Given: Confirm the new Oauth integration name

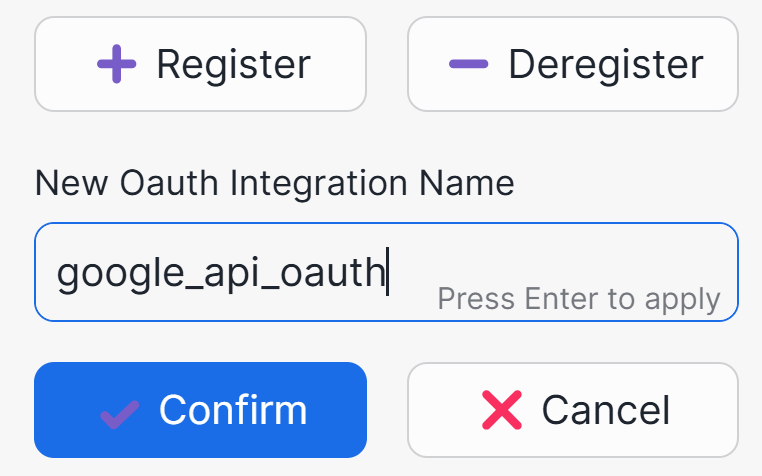Looking at the screenshot, I should [x=200, y=410].
